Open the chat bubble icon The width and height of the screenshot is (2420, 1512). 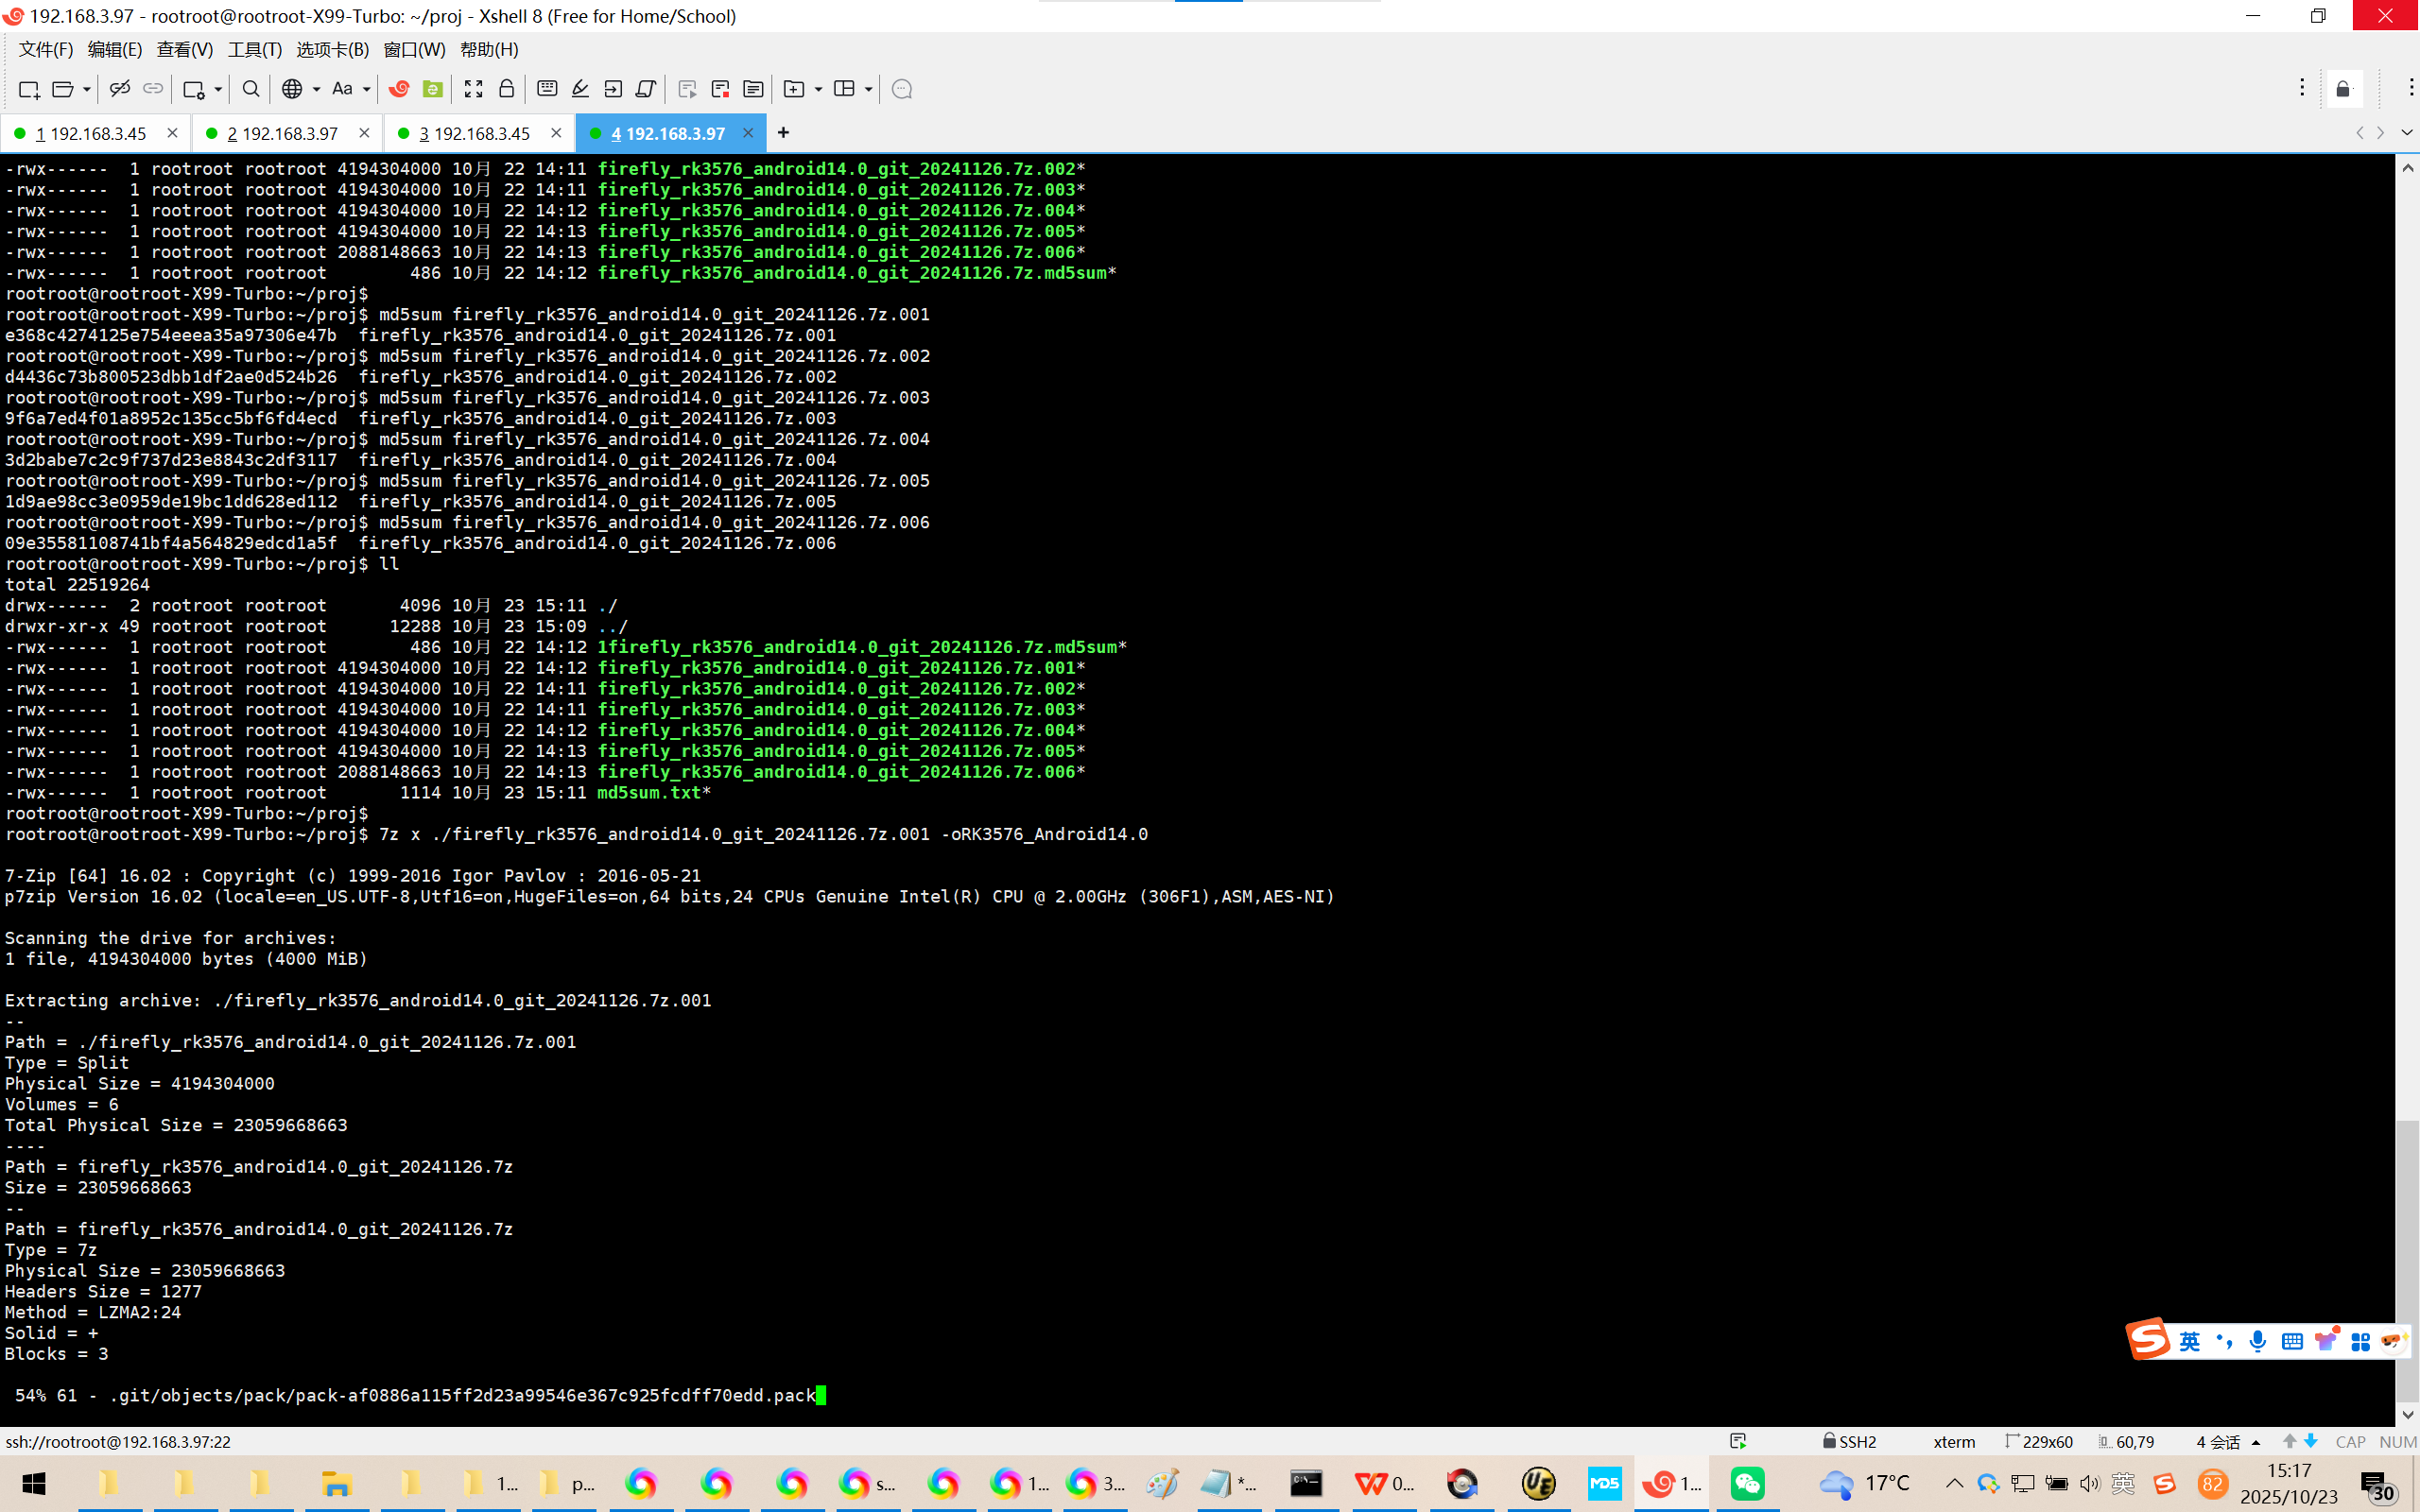[x=902, y=89]
